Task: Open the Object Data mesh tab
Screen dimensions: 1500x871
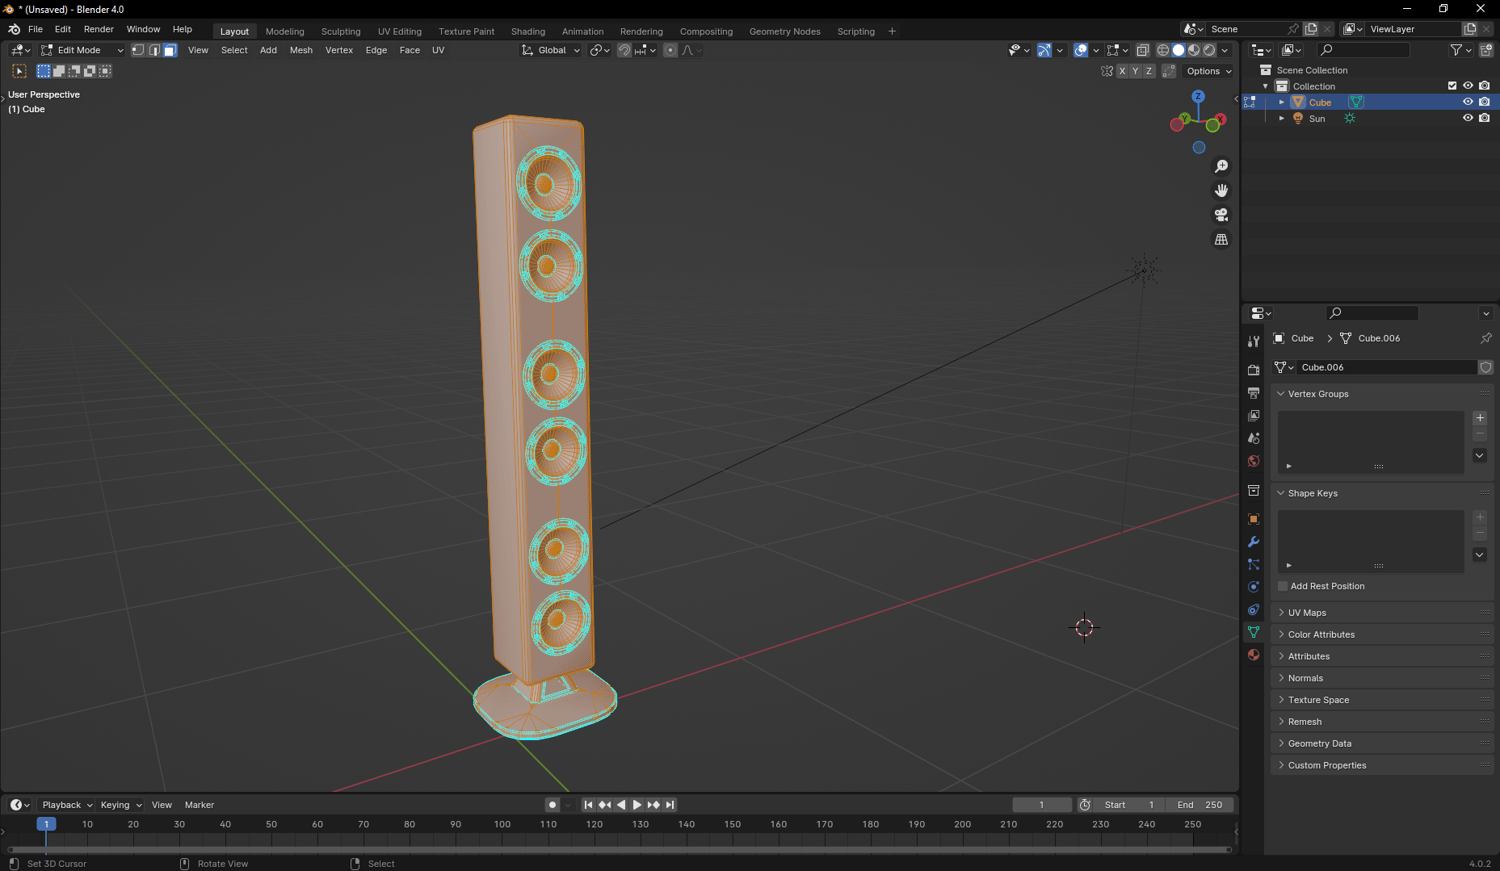Action: [x=1253, y=632]
